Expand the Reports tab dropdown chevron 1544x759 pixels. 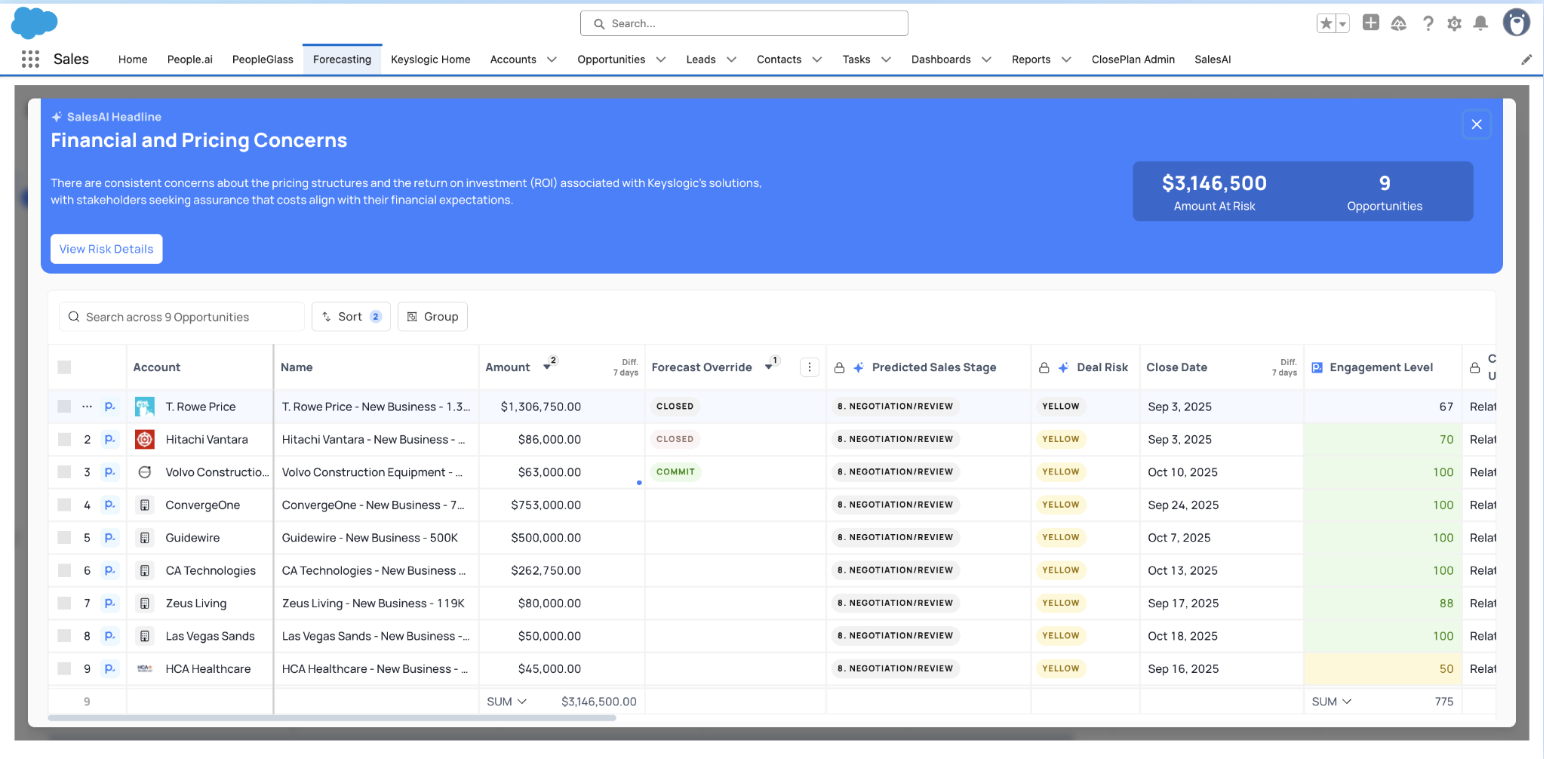point(1066,60)
